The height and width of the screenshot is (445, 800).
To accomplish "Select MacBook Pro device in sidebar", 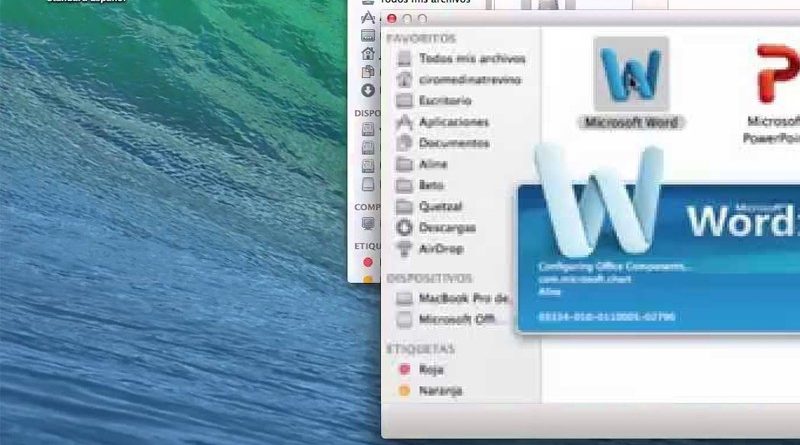I will pyautogui.click(x=464, y=299).
